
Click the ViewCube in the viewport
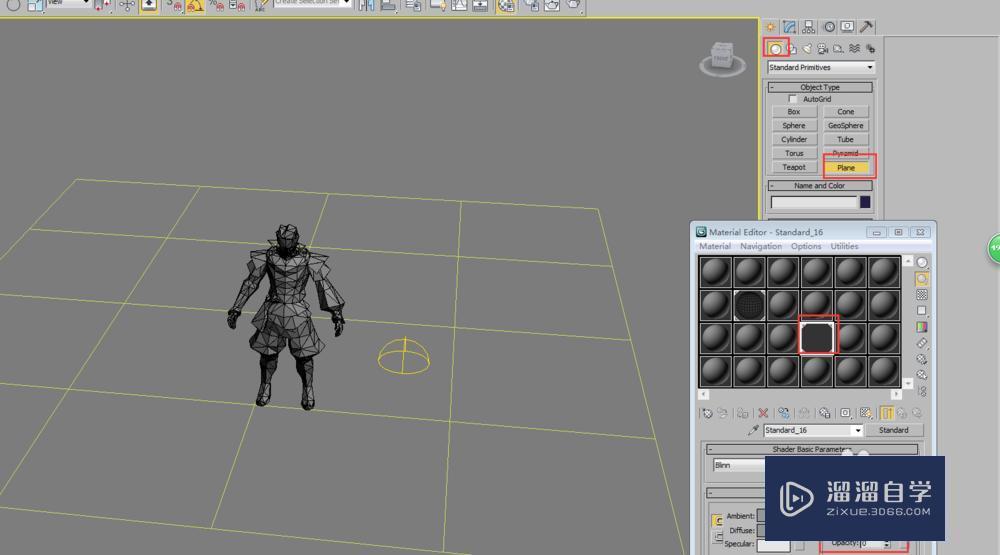pos(723,59)
